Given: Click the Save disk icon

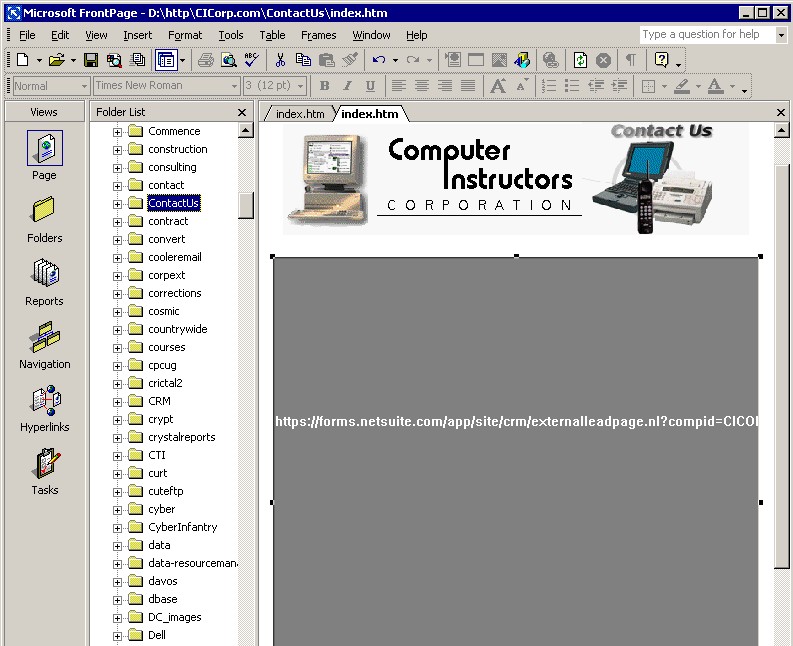Looking at the screenshot, I should [91, 60].
